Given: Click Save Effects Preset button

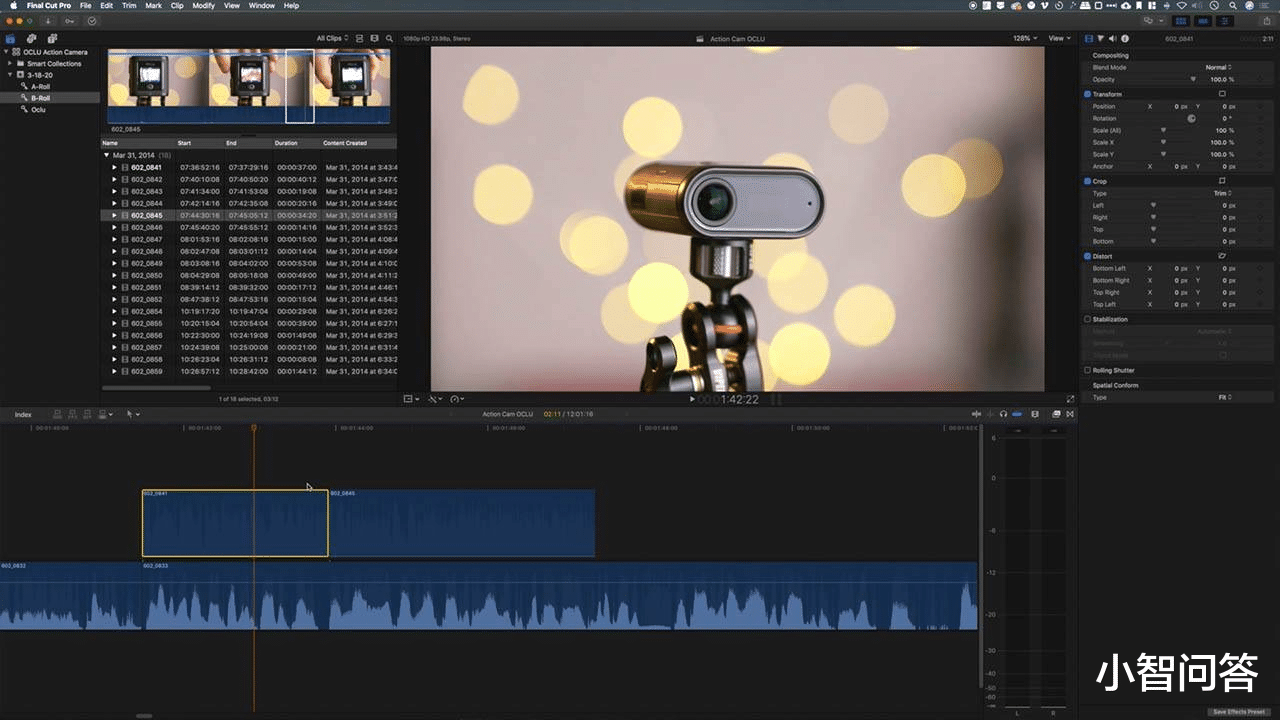Looking at the screenshot, I should pyautogui.click(x=1239, y=712).
